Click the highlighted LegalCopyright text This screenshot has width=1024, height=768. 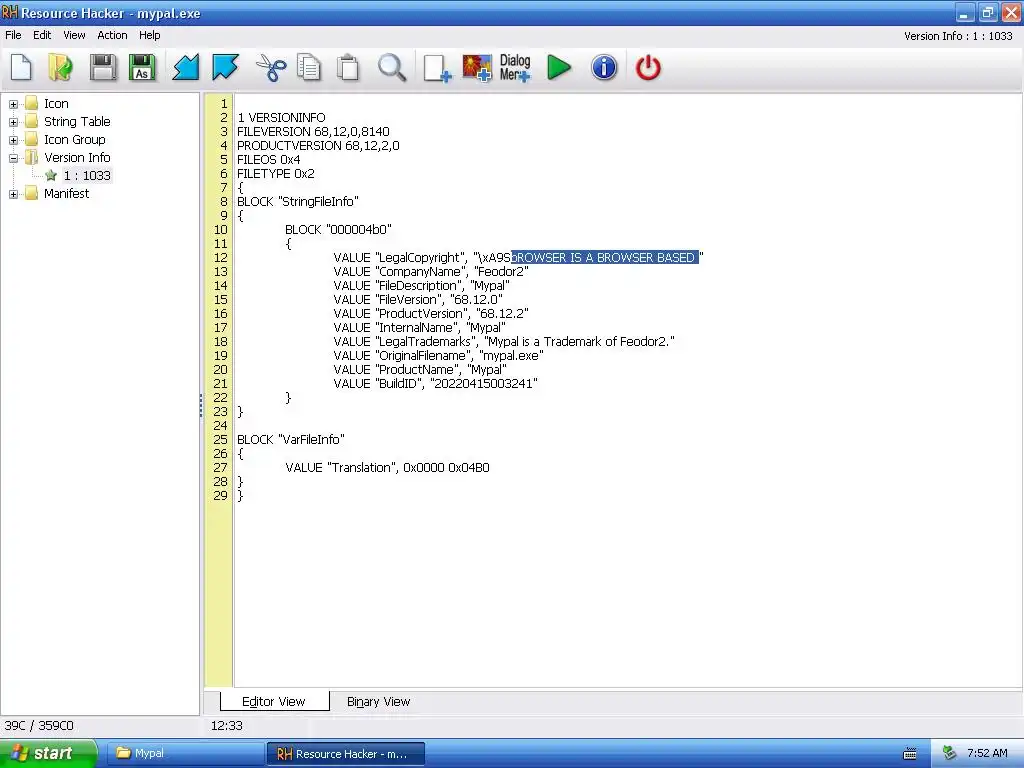[605, 257]
